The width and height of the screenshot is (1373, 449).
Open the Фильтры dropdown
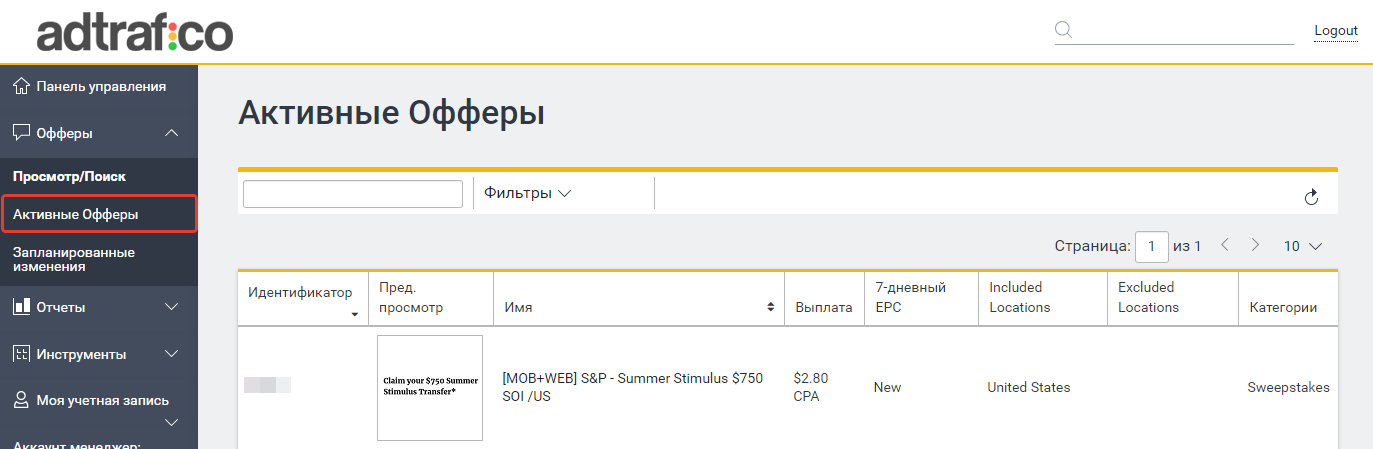(x=527, y=193)
